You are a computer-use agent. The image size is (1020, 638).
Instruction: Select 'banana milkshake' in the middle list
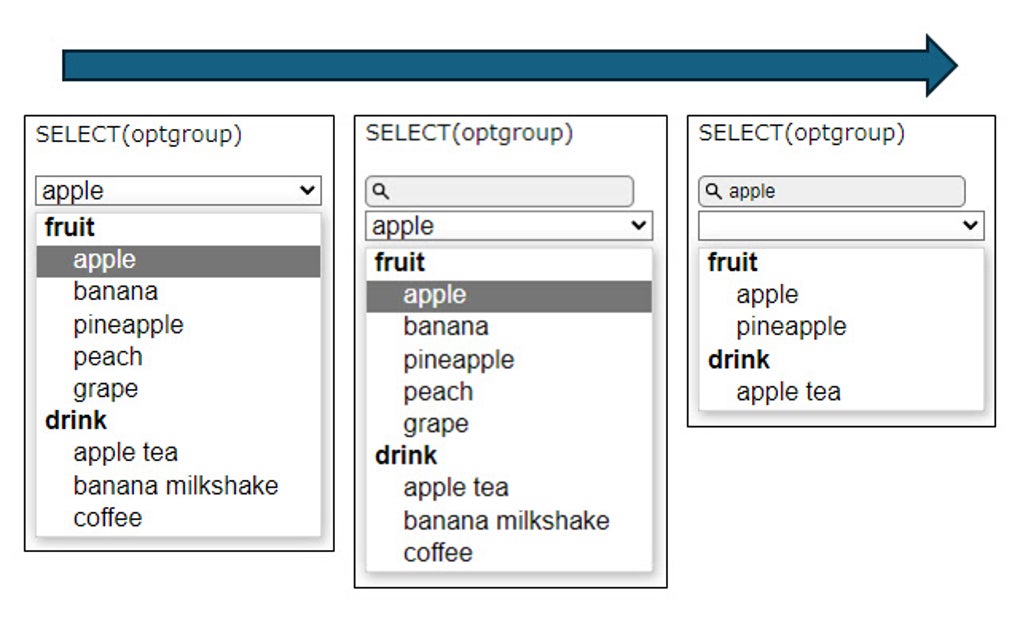click(x=505, y=520)
